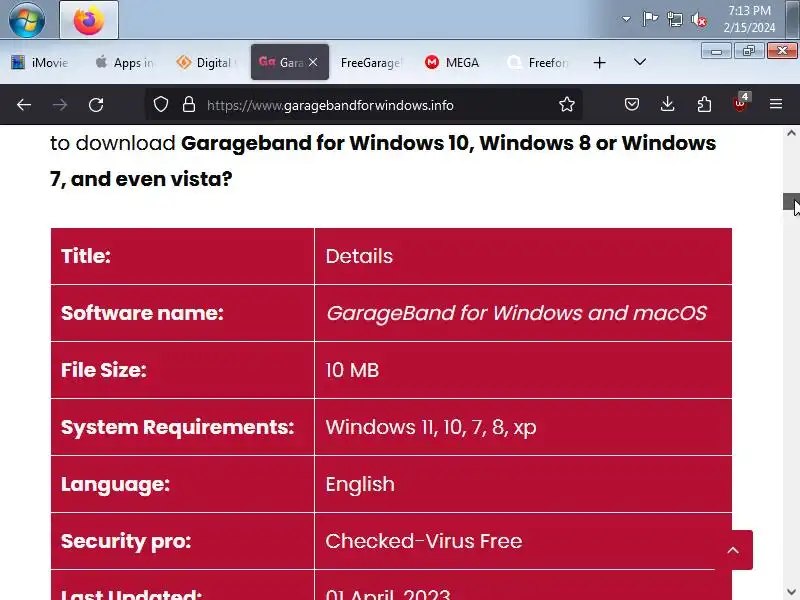Switch to the Freefor tab
Screen dimensions: 800x600
tap(538, 62)
